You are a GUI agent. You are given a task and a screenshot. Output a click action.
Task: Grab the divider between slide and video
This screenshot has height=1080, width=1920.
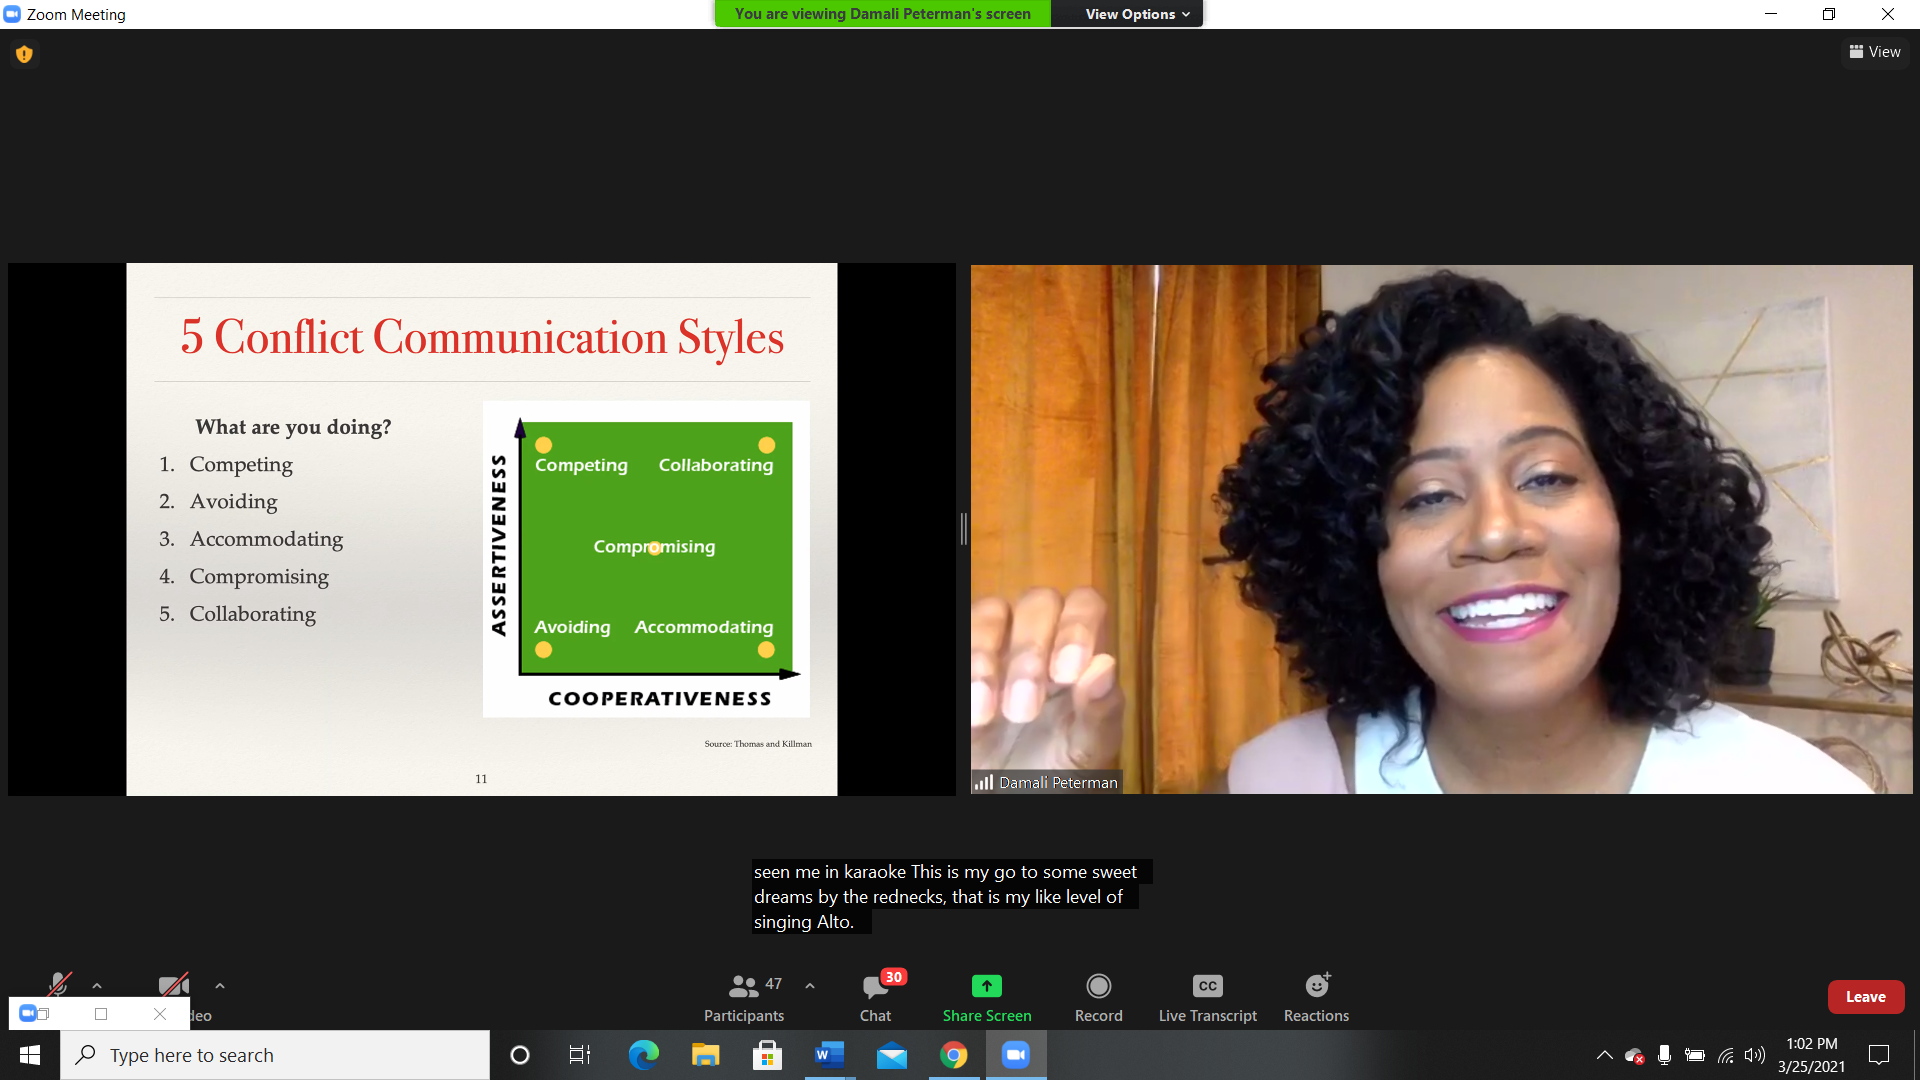point(963,528)
